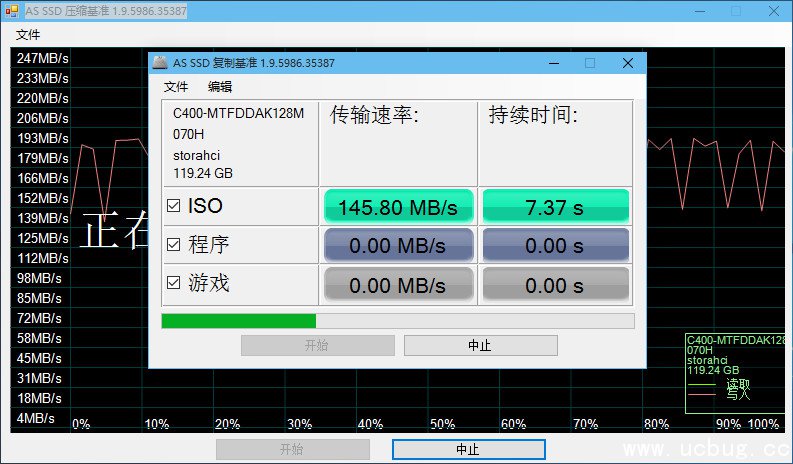
Task: Click disabled 开始 button in compression benchmark window
Action: tap(292, 449)
